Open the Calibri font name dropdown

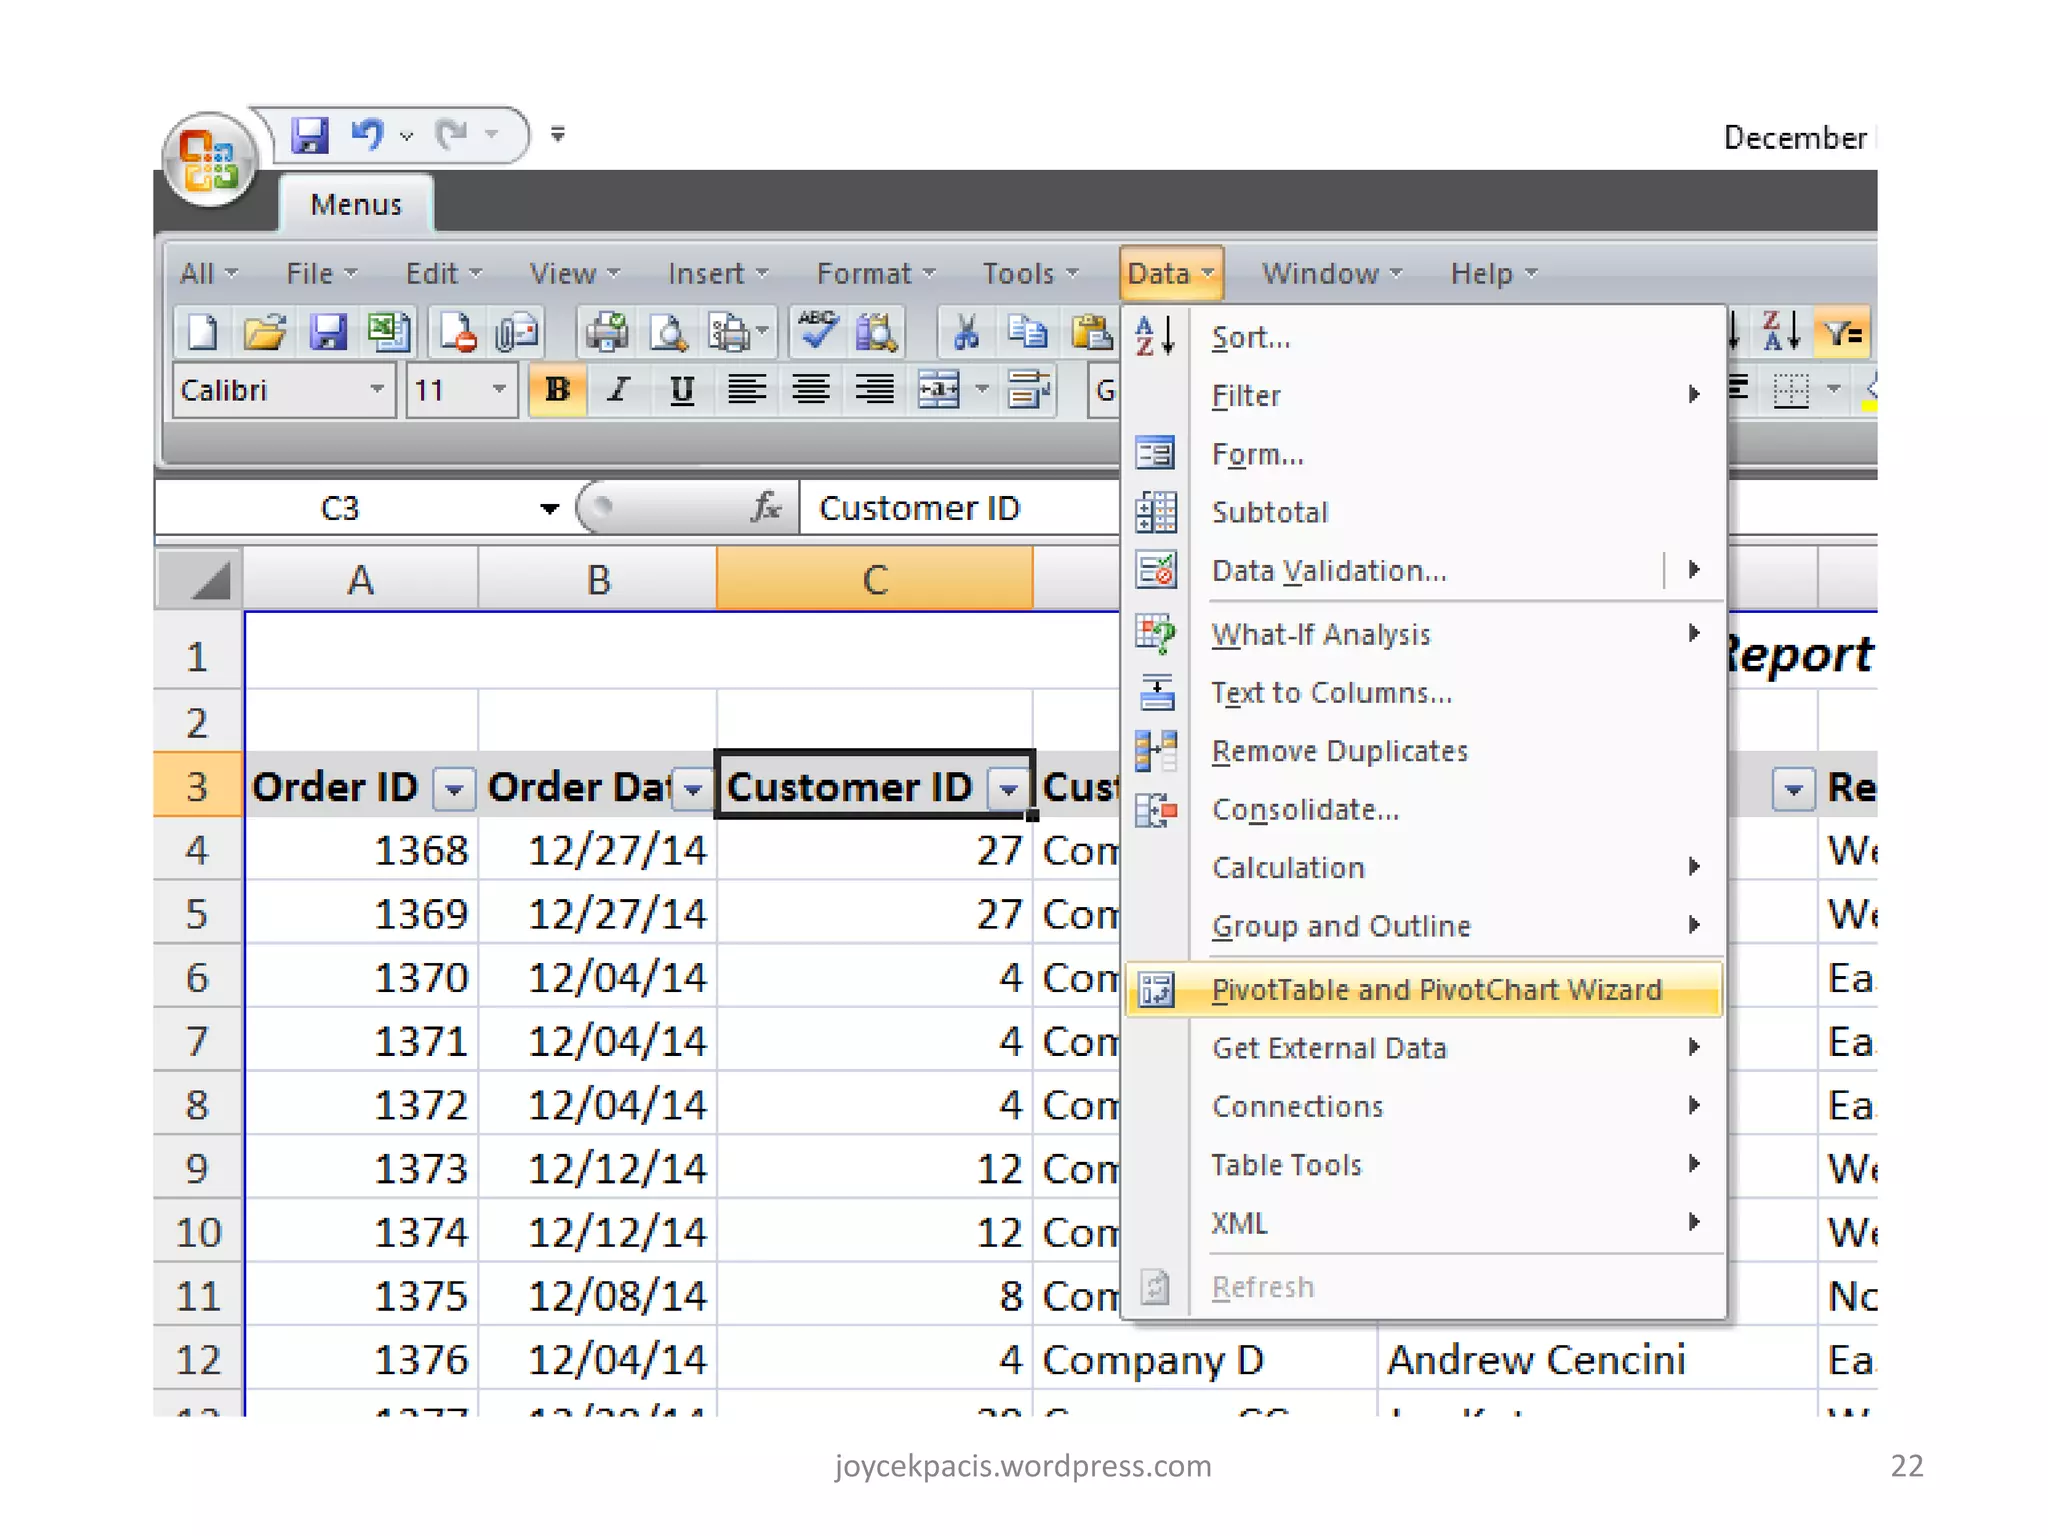pos(377,390)
